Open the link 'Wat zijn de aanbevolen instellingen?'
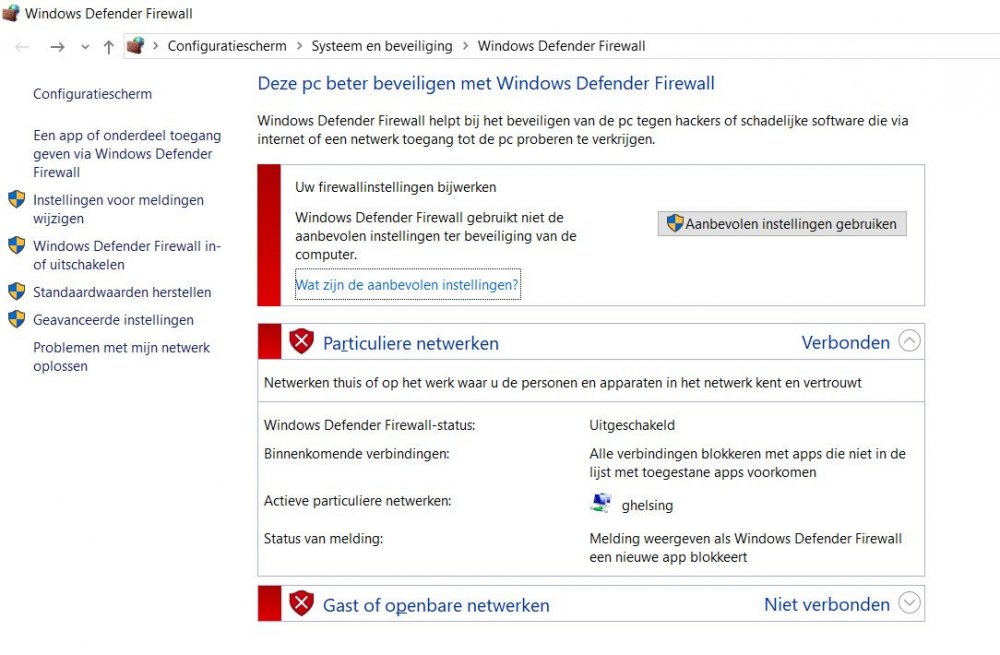 (407, 284)
